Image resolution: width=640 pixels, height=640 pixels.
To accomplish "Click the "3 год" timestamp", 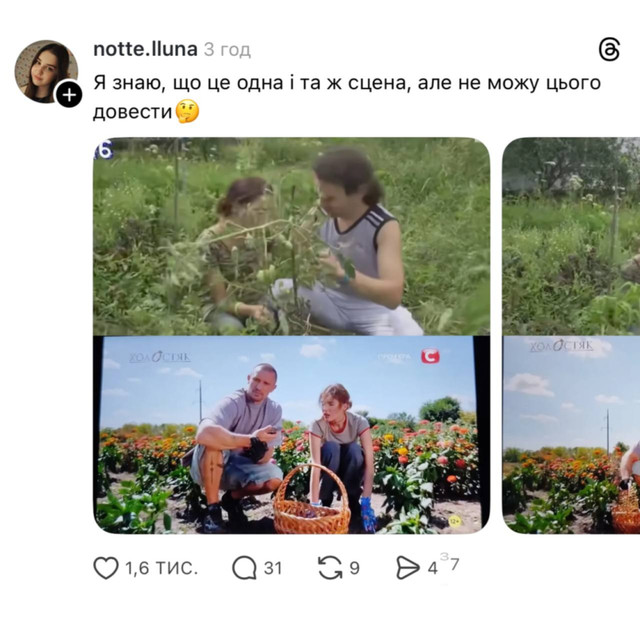I will tap(227, 49).
